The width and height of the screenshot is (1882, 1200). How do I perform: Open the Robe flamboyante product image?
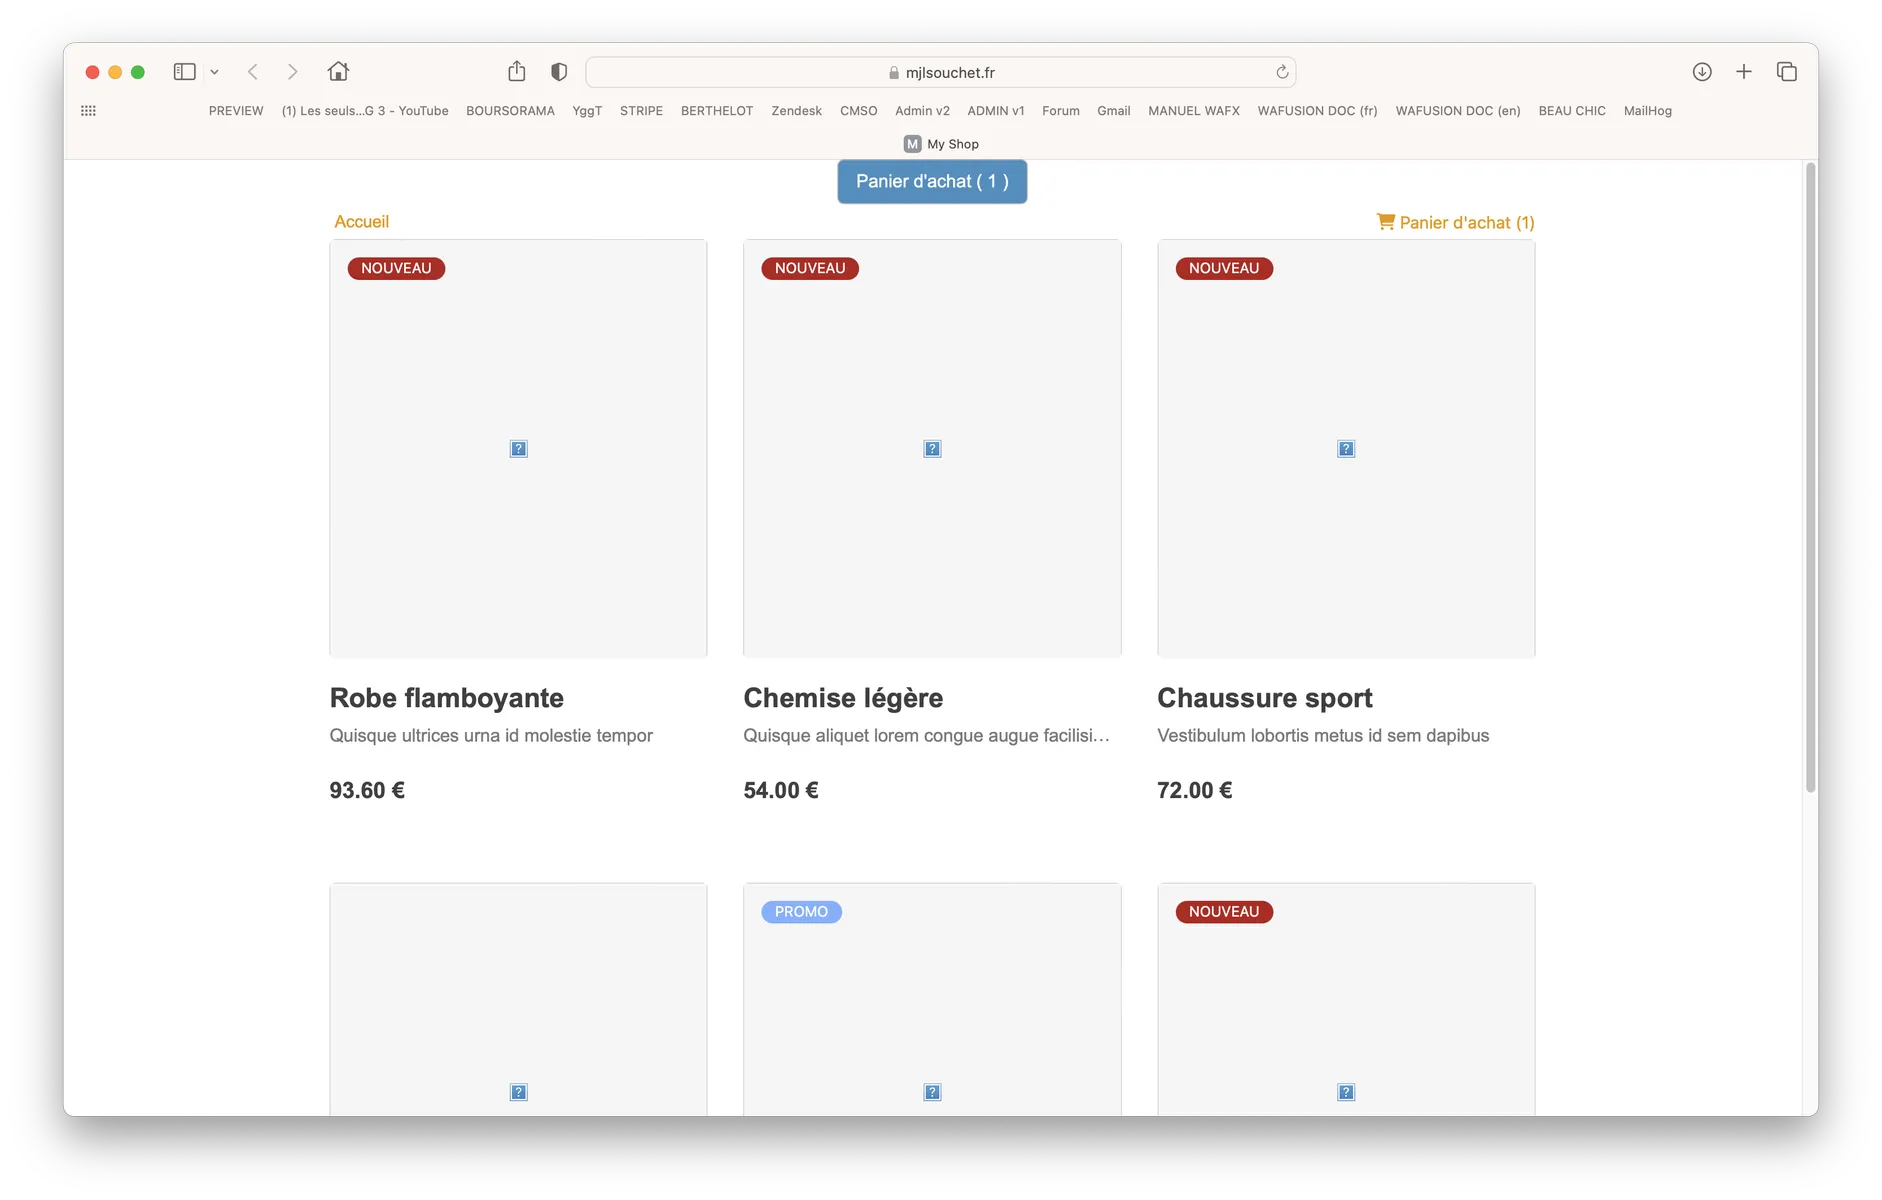click(518, 448)
